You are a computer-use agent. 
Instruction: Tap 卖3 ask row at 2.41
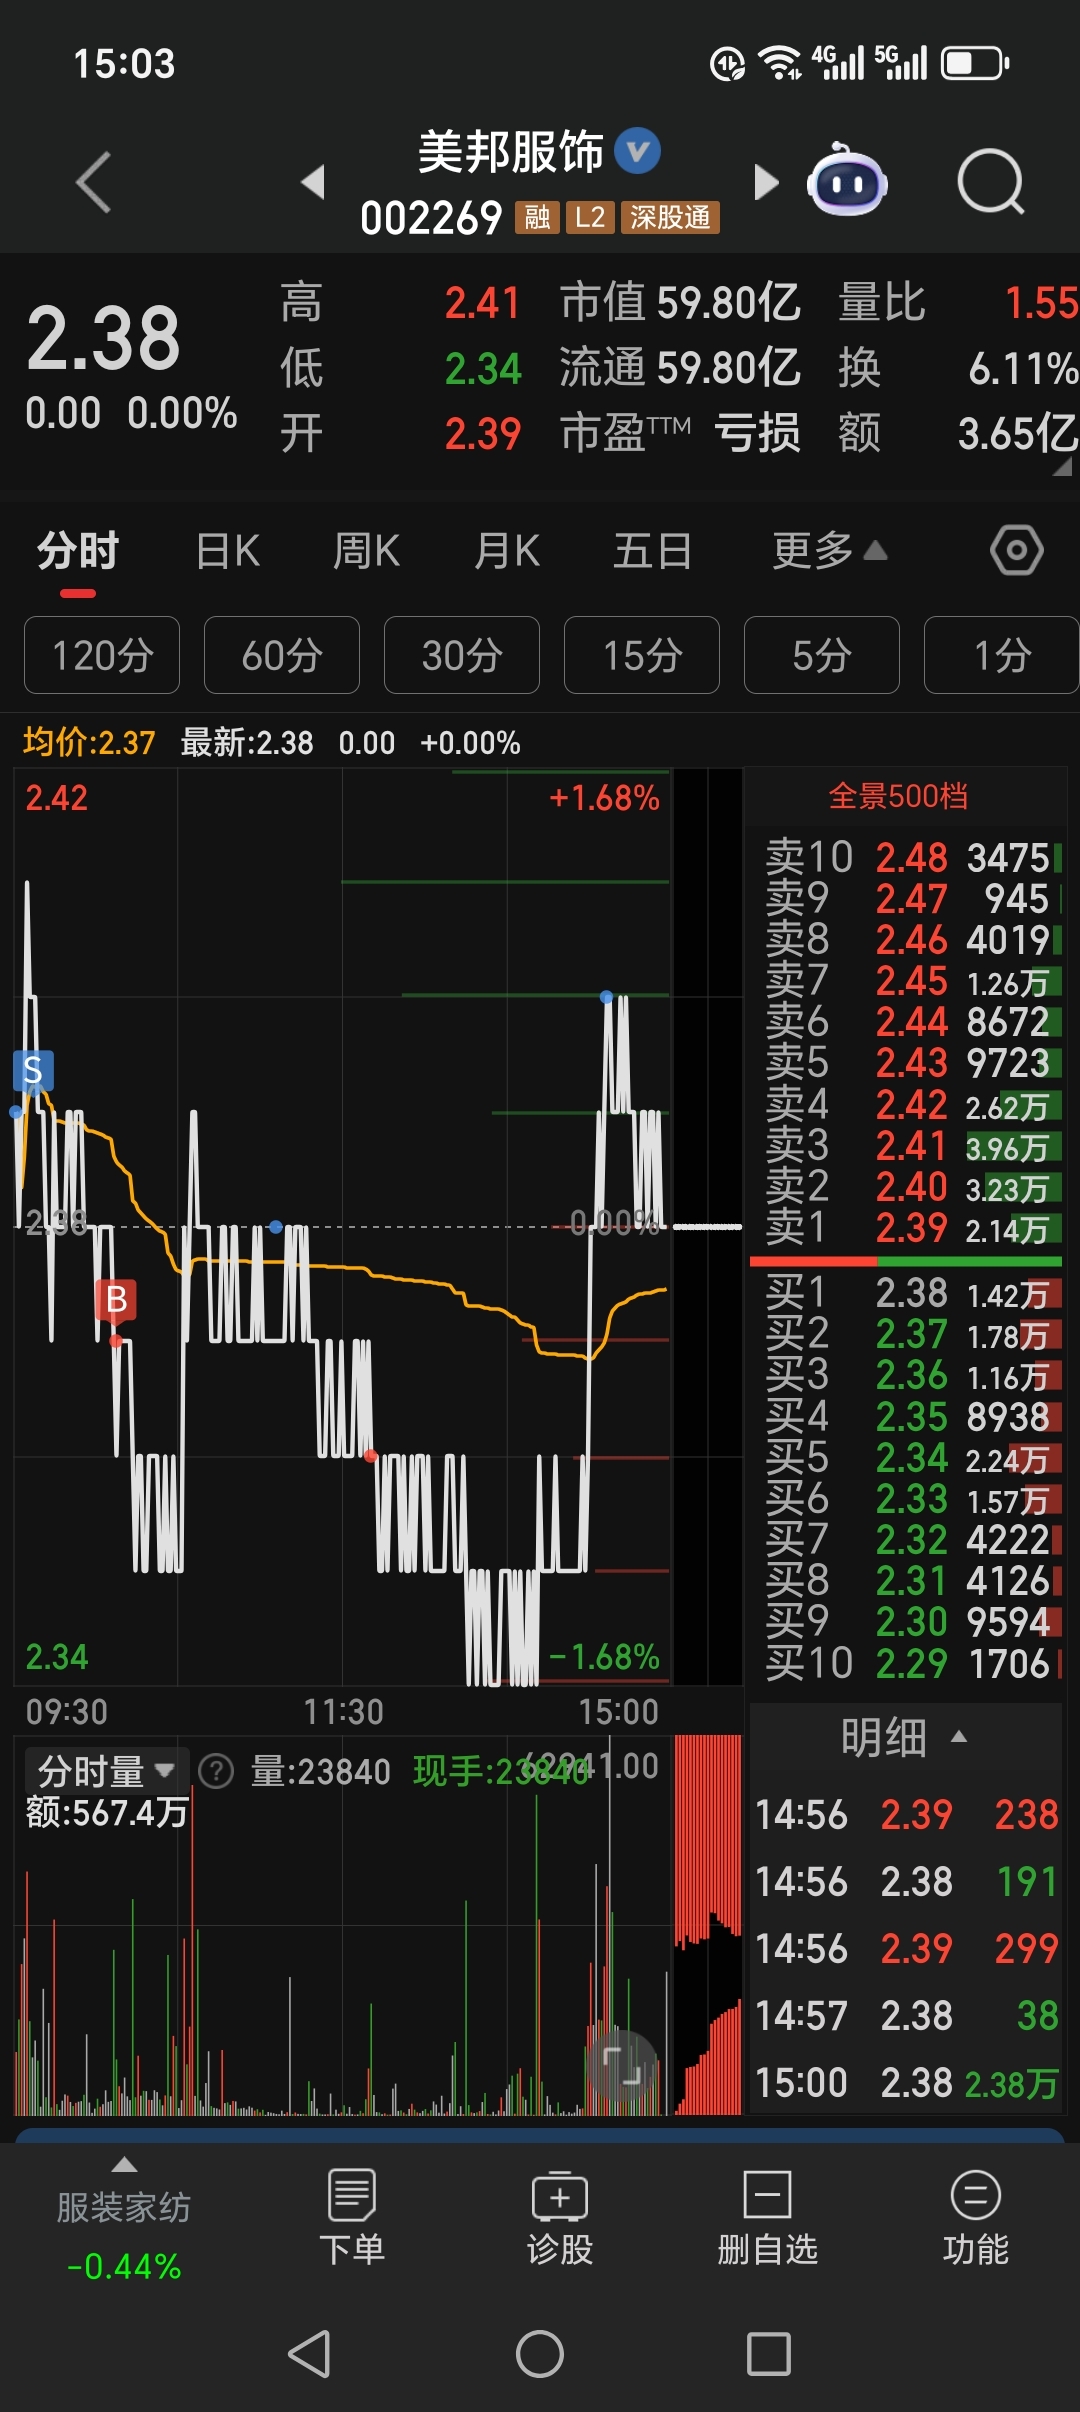pos(908,1146)
